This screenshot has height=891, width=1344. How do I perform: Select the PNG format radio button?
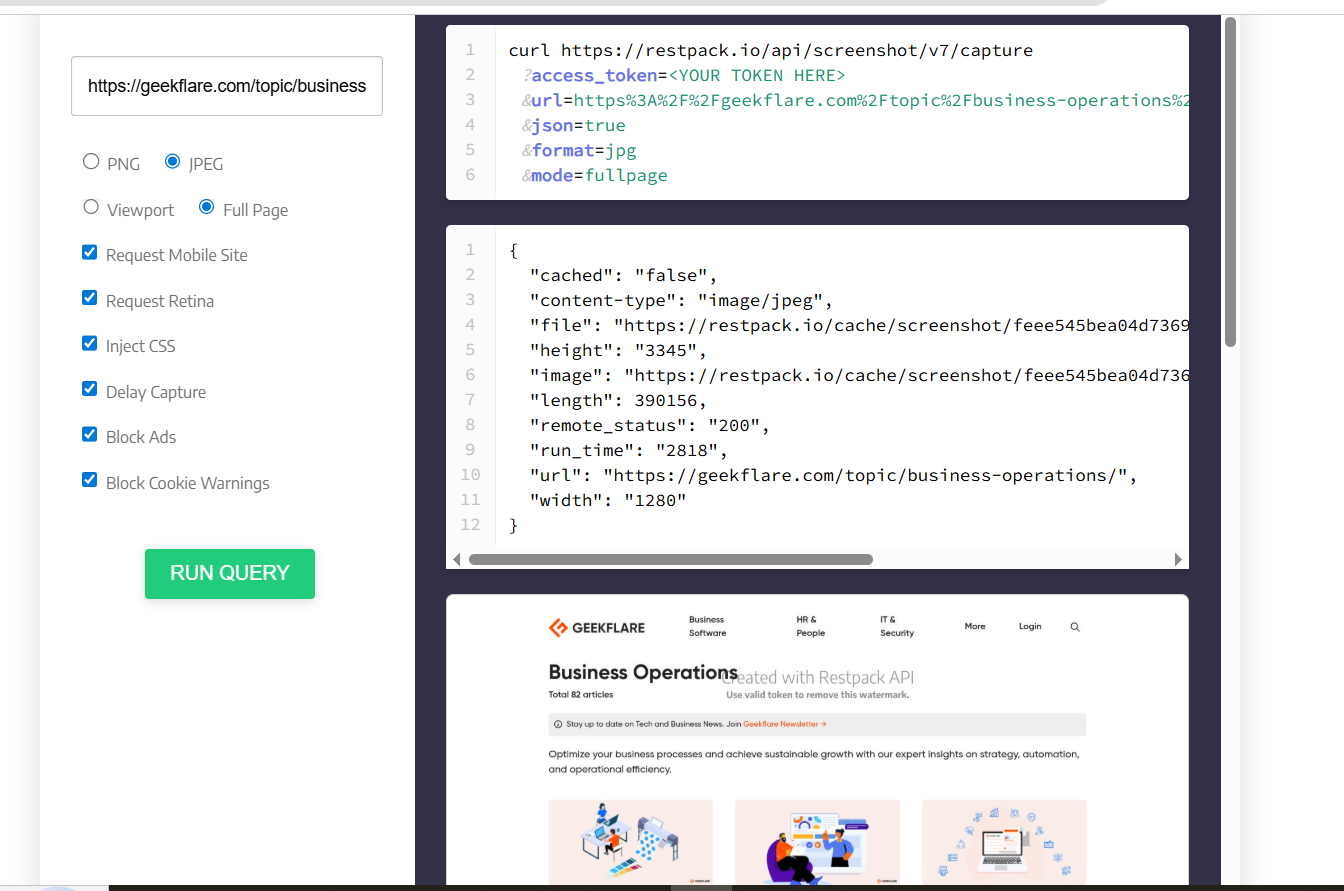click(x=90, y=161)
